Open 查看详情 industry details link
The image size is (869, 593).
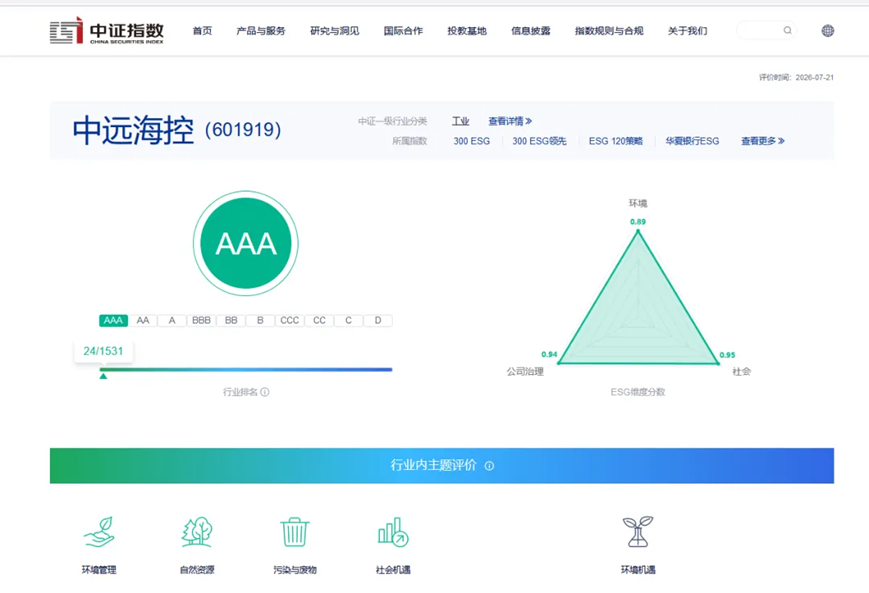tap(510, 121)
